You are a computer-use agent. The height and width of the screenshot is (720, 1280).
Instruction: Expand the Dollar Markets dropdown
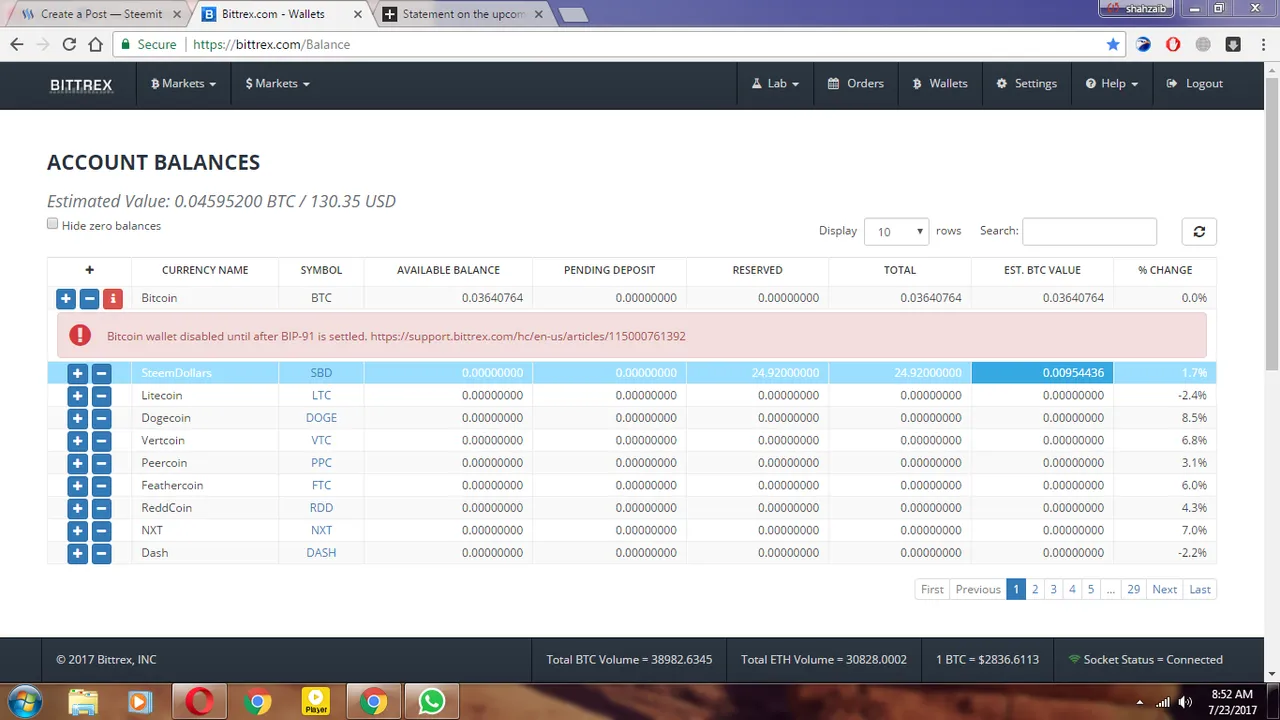(x=277, y=83)
